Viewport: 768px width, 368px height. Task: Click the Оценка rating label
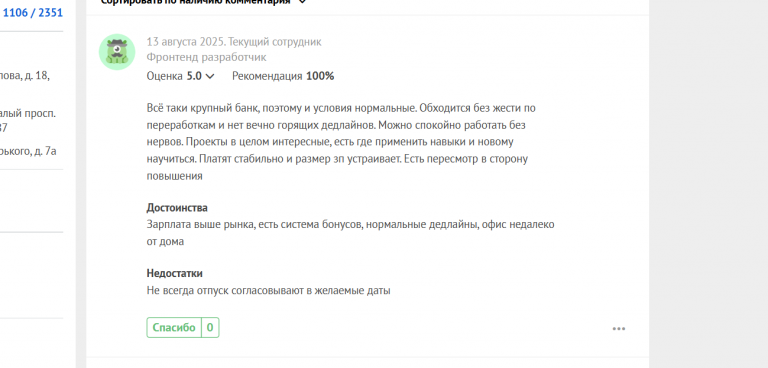pyautogui.click(x=165, y=76)
